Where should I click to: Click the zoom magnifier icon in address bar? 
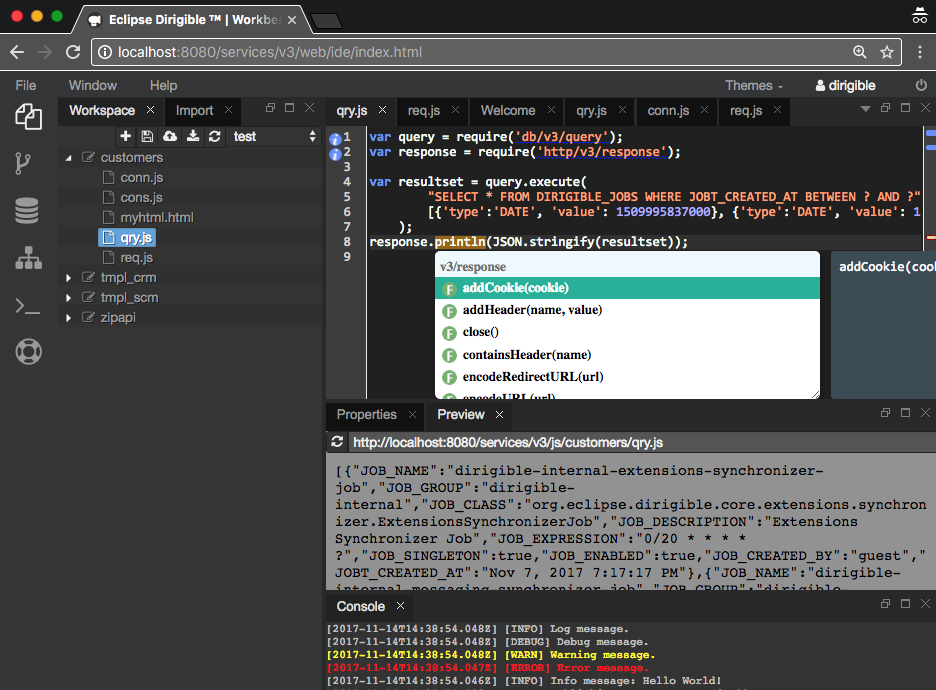860,52
